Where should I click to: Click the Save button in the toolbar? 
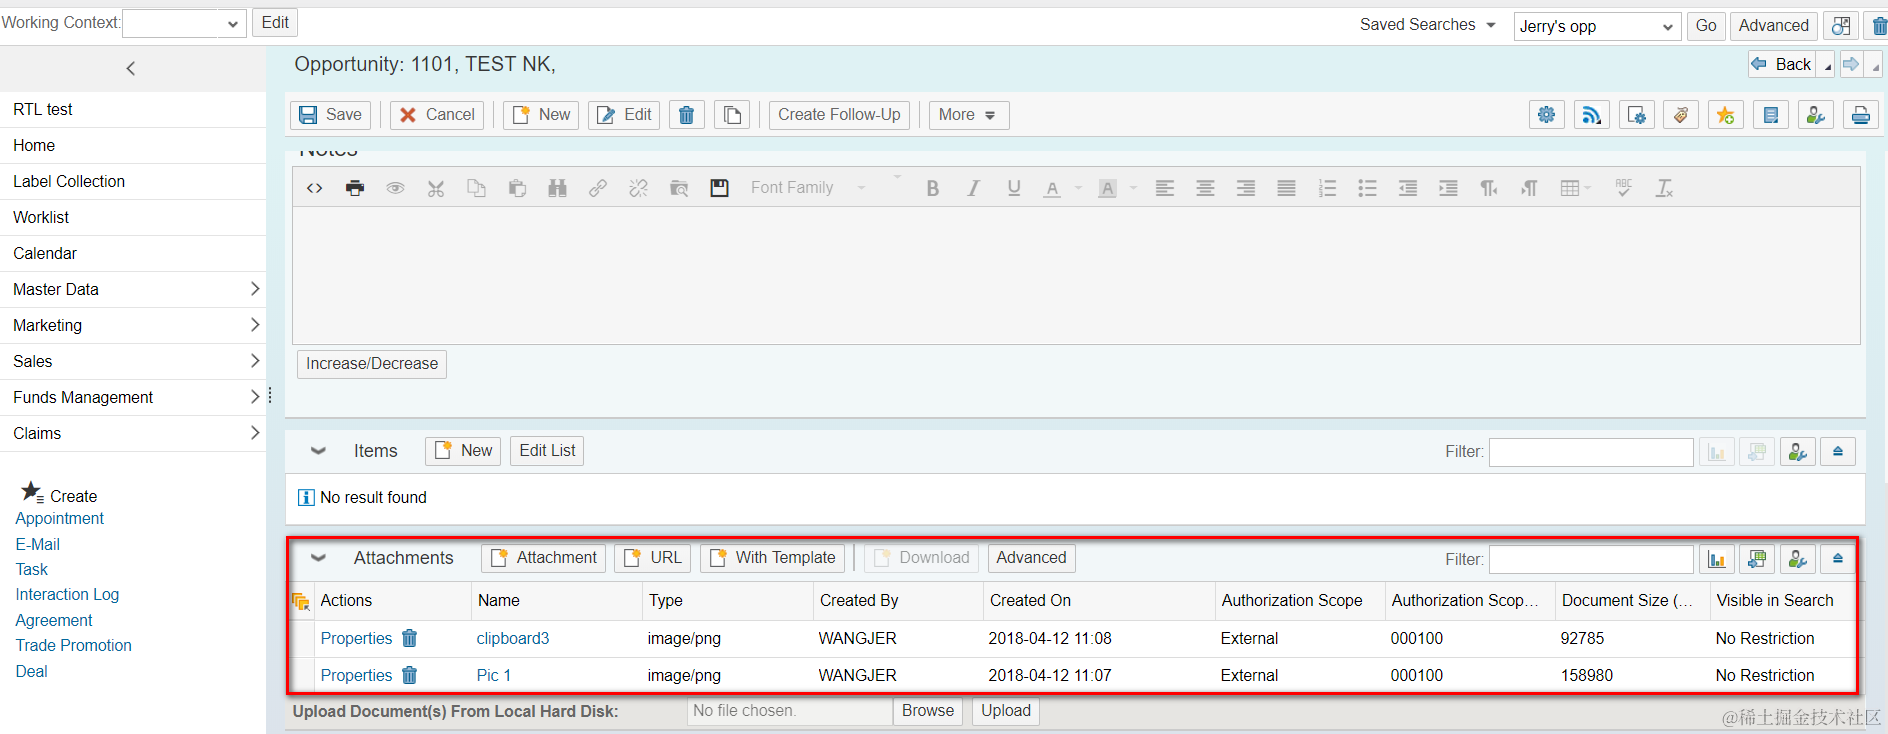[331, 115]
